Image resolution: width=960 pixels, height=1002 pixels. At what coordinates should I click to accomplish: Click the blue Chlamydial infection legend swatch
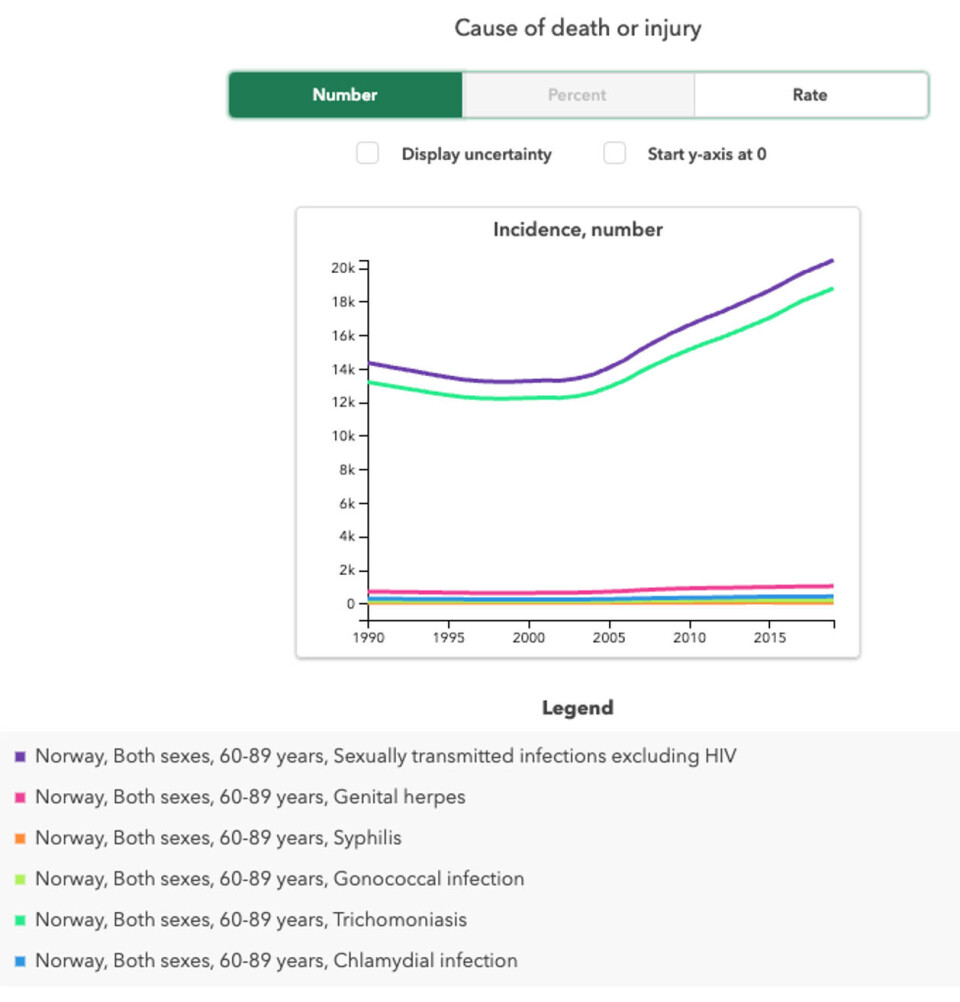[20, 962]
